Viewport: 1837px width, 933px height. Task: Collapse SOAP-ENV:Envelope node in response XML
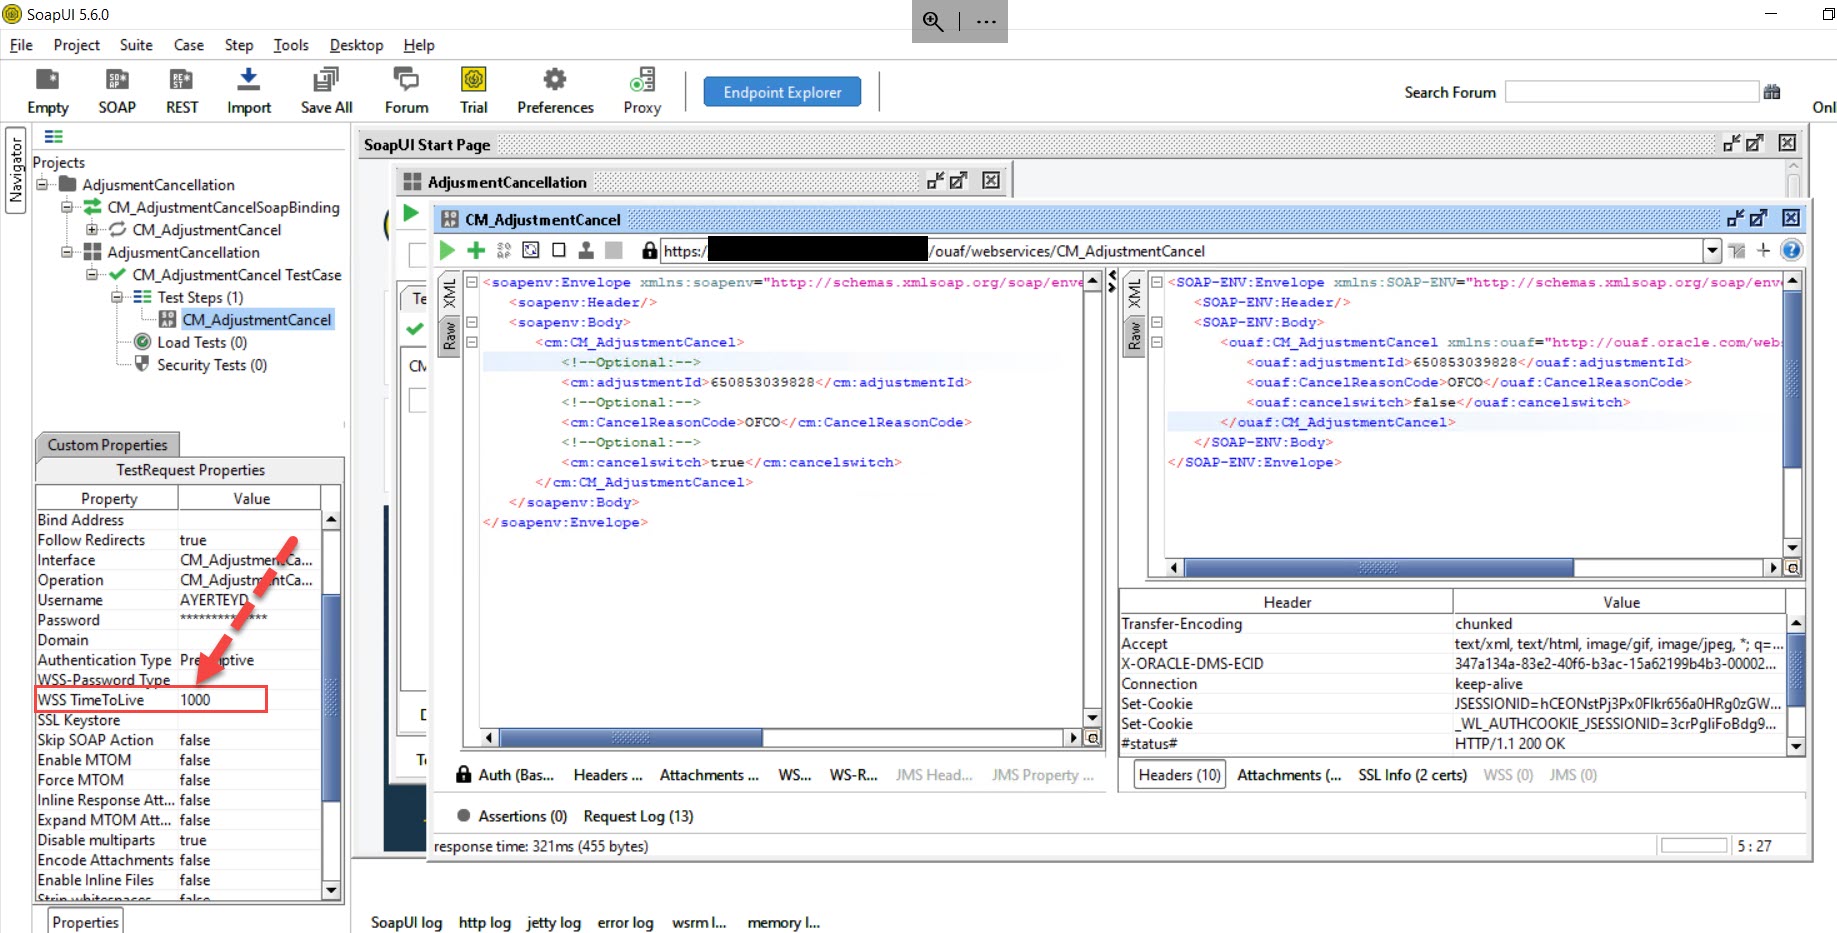click(x=1156, y=282)
